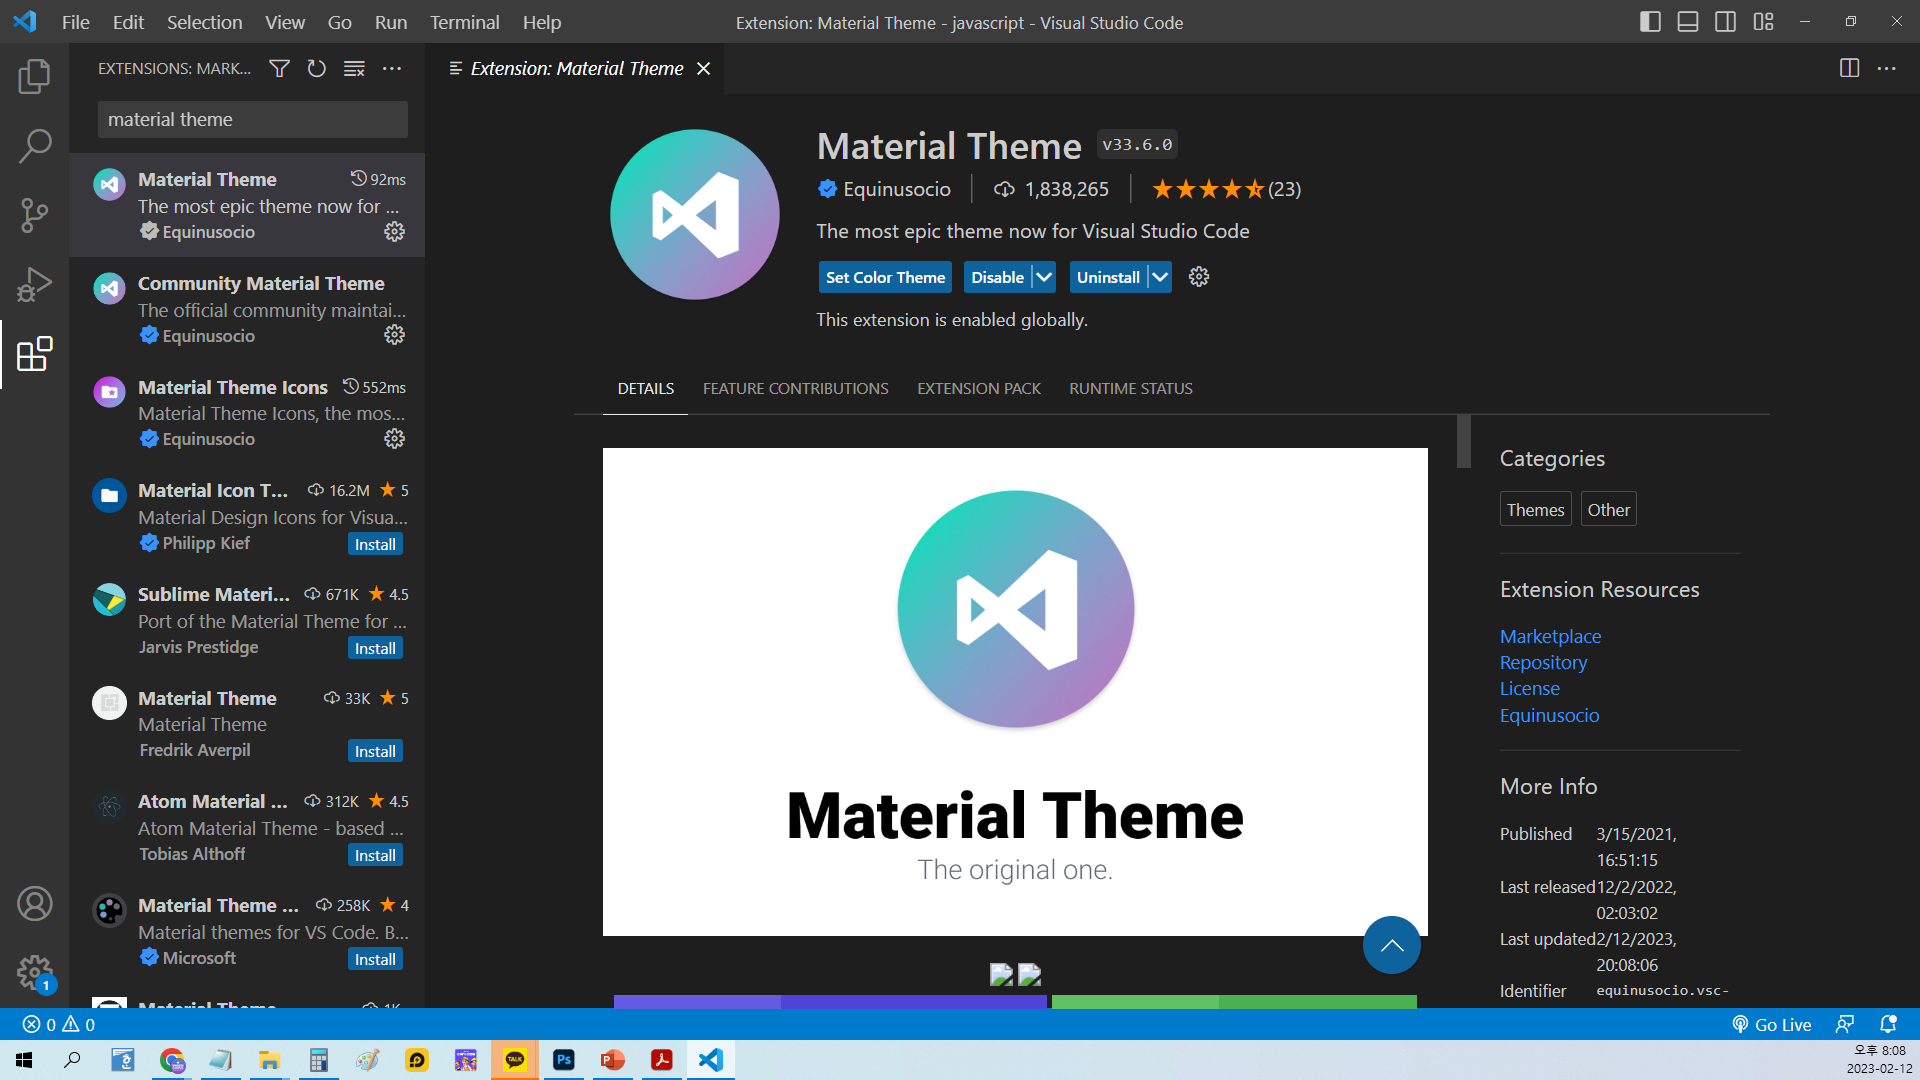
Task: Open Manage gear for Material Theme Icons
Action: coord(395,439)
